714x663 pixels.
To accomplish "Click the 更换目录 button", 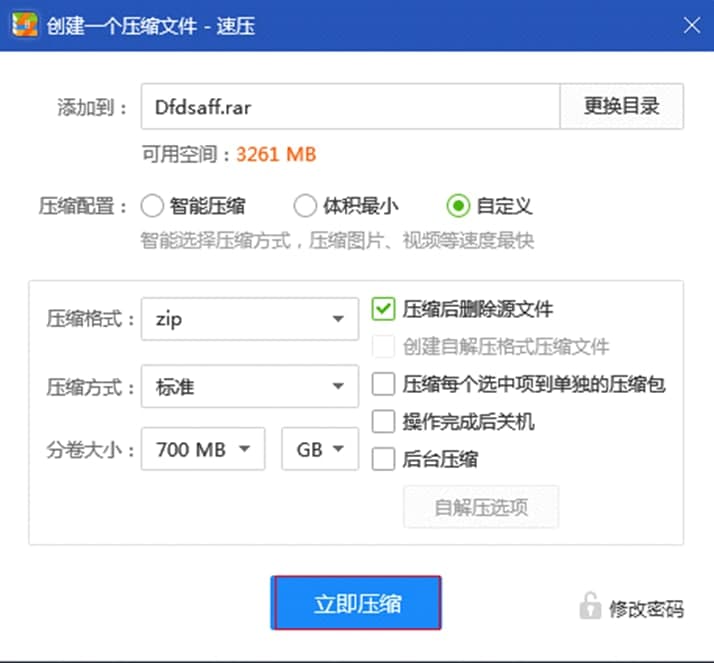I will point(622,106).
